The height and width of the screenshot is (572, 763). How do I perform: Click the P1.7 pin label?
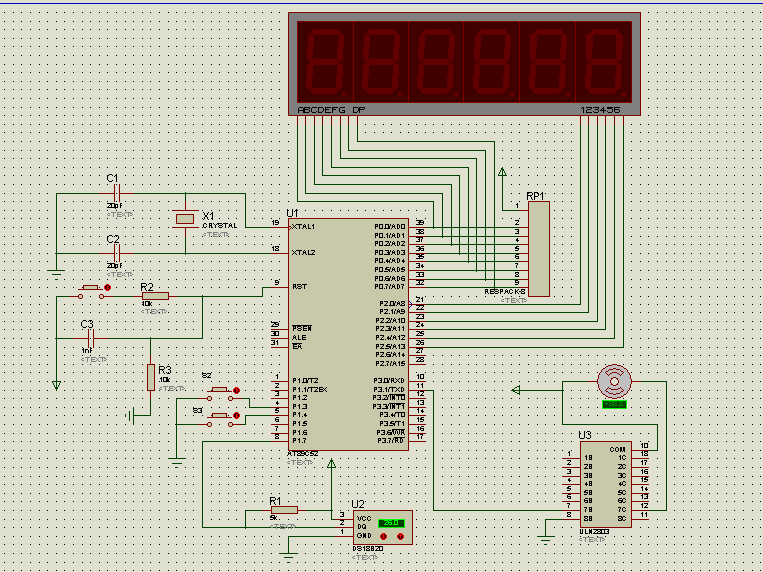(x=299, y=441)
